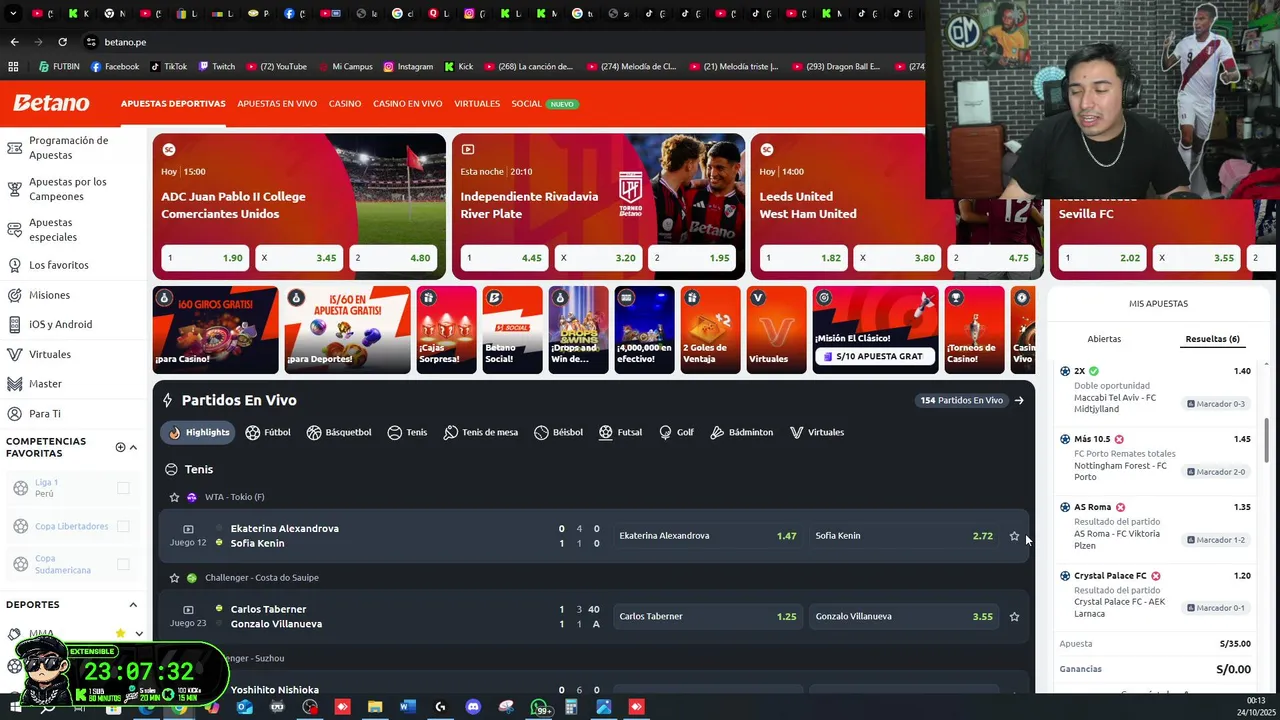Select the Futsal live filter
1280x720 pixels.
coord(620,432)
